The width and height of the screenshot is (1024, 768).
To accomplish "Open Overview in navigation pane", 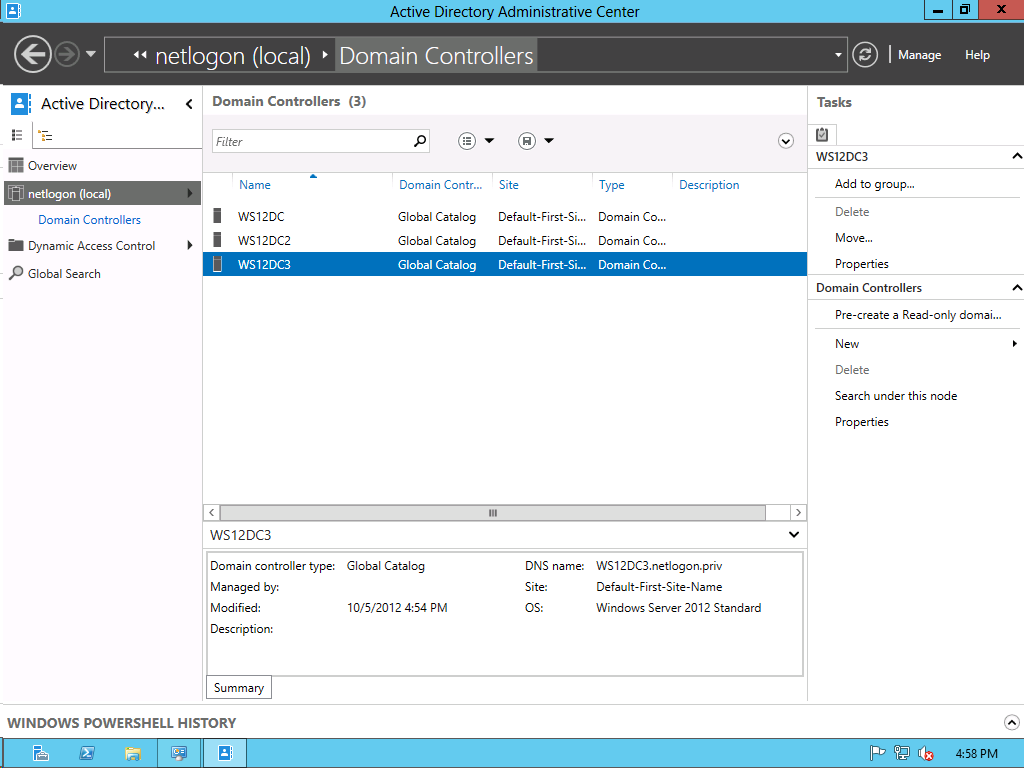I will tap(52, 166).
